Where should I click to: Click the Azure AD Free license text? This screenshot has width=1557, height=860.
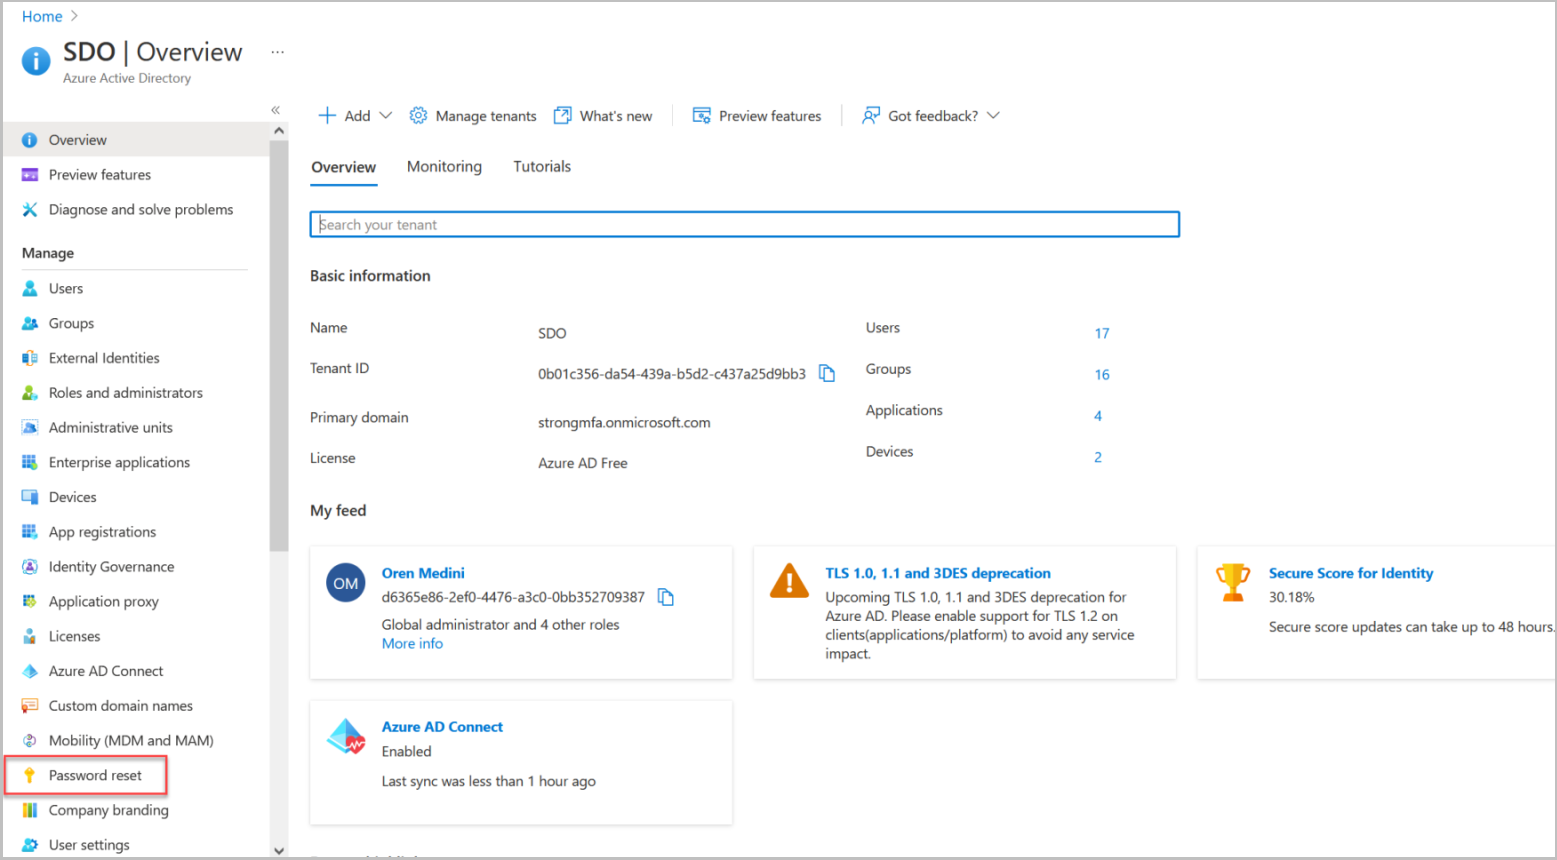(x=583, y=463)
